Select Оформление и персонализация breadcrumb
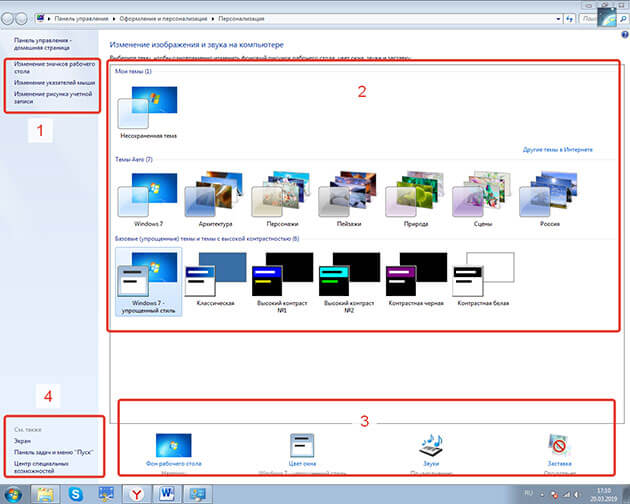 163,19
